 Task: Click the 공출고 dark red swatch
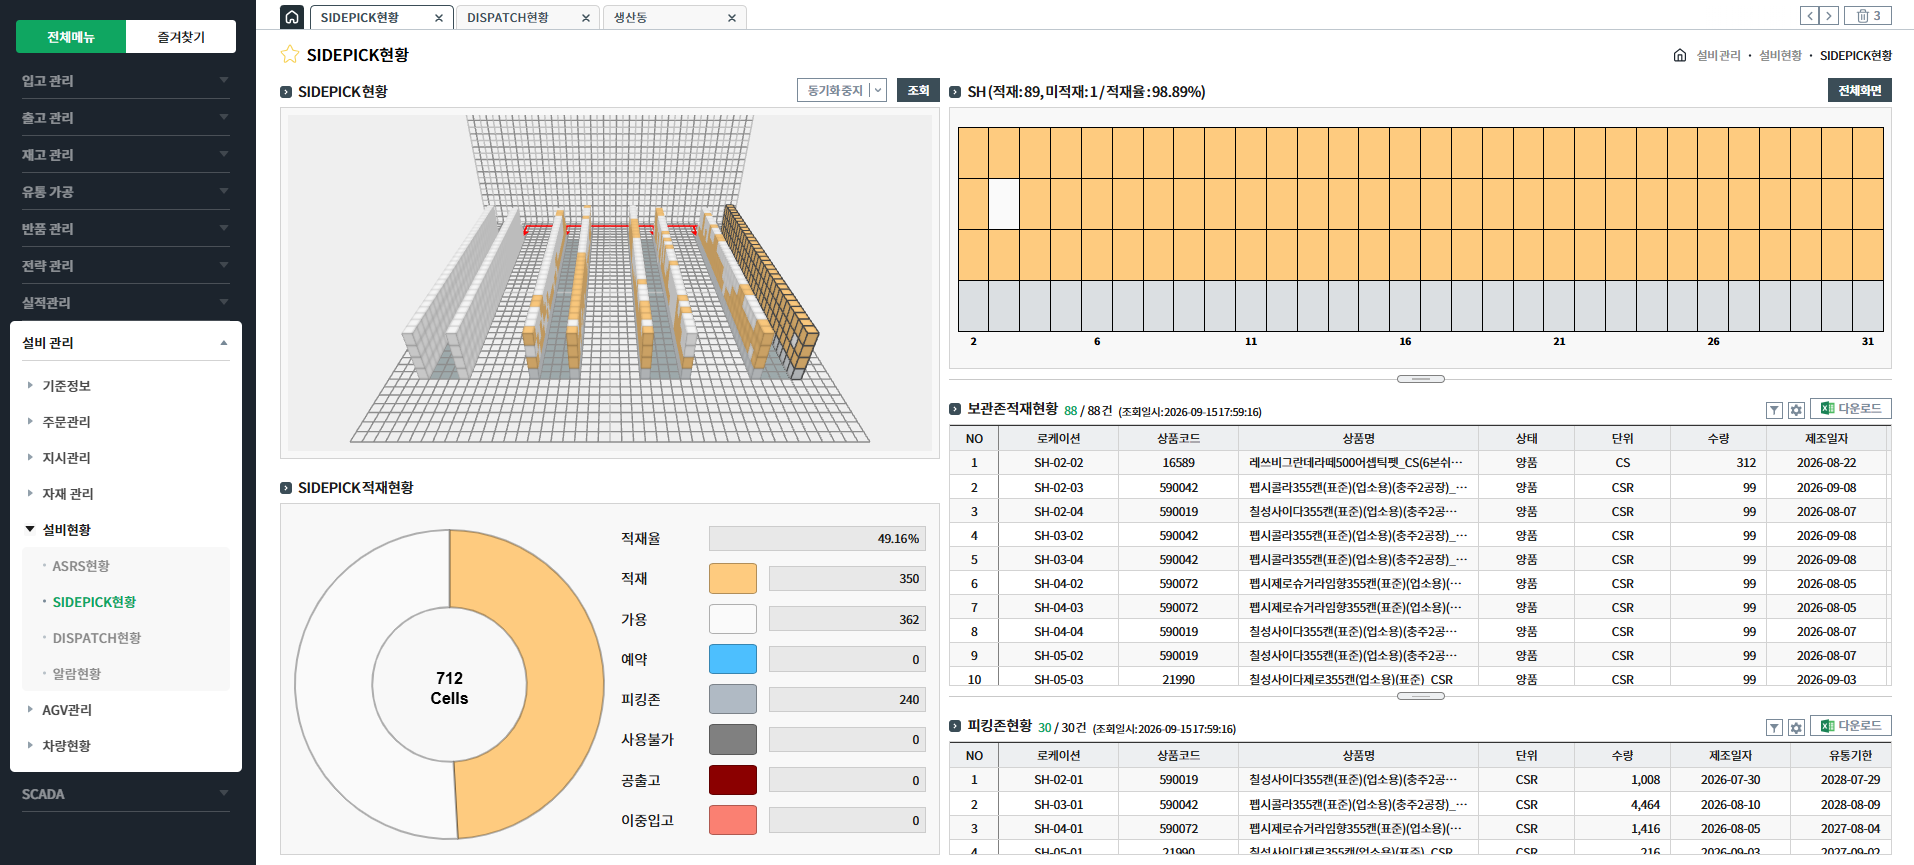click(733, 780)
